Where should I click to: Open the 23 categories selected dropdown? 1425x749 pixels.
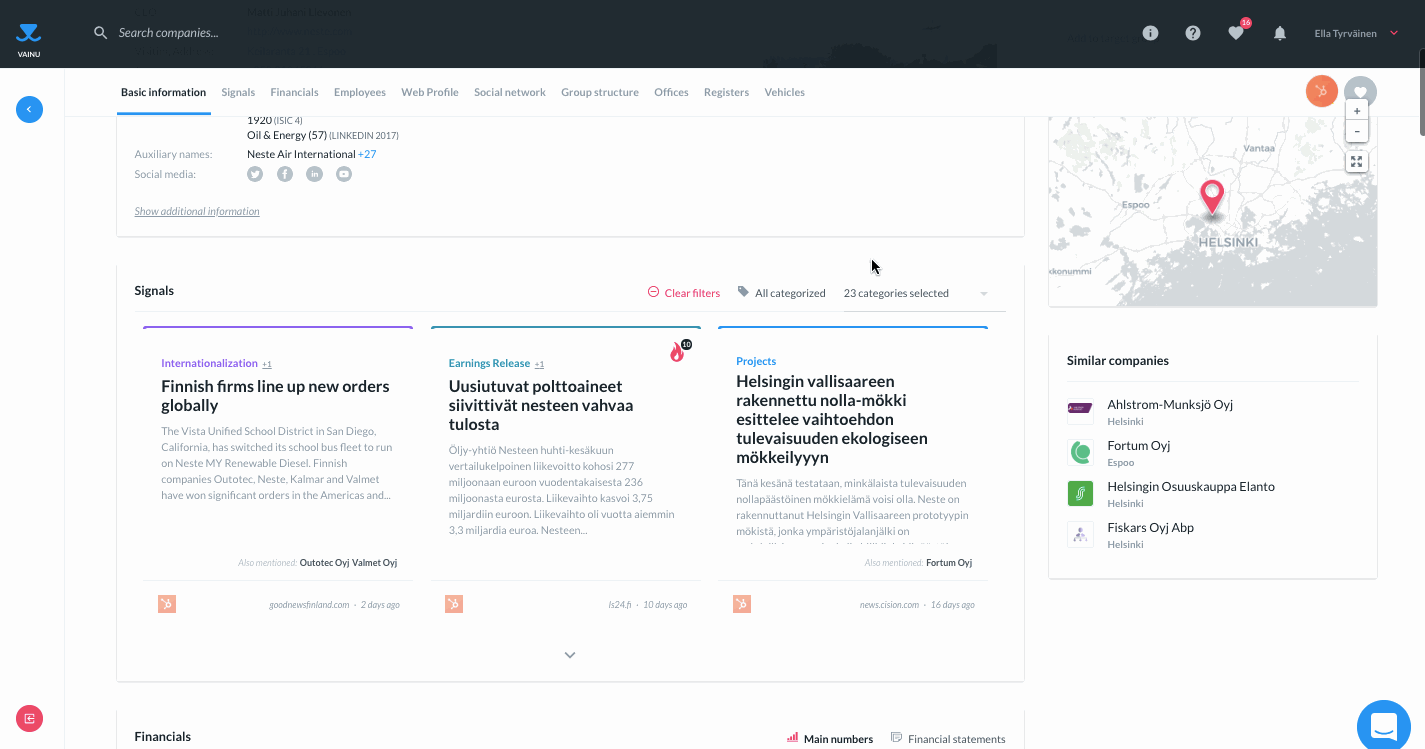pyautogui.click(x=915, y=293)
